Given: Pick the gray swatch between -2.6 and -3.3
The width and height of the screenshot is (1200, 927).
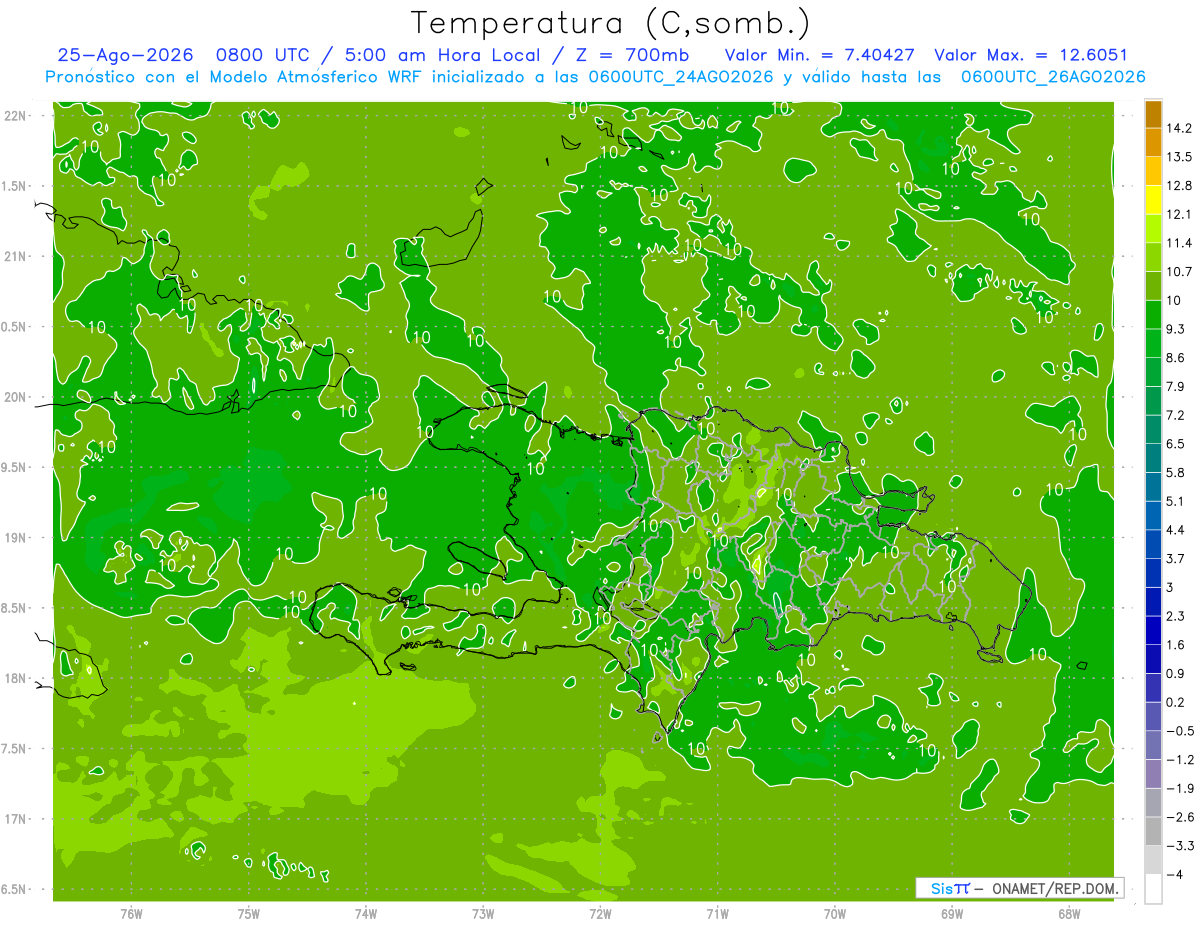Looking at the screenshot, I should [1153, 831].
